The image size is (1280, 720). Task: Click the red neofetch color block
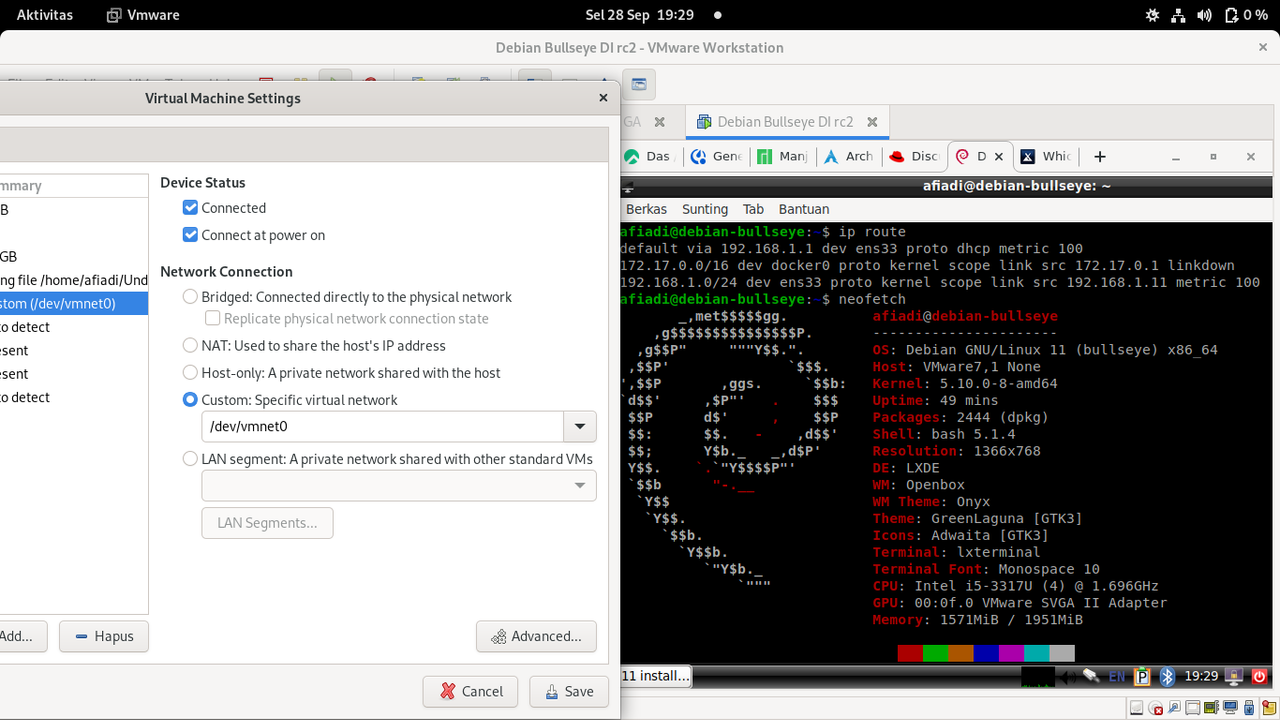[x=910, y=653]
